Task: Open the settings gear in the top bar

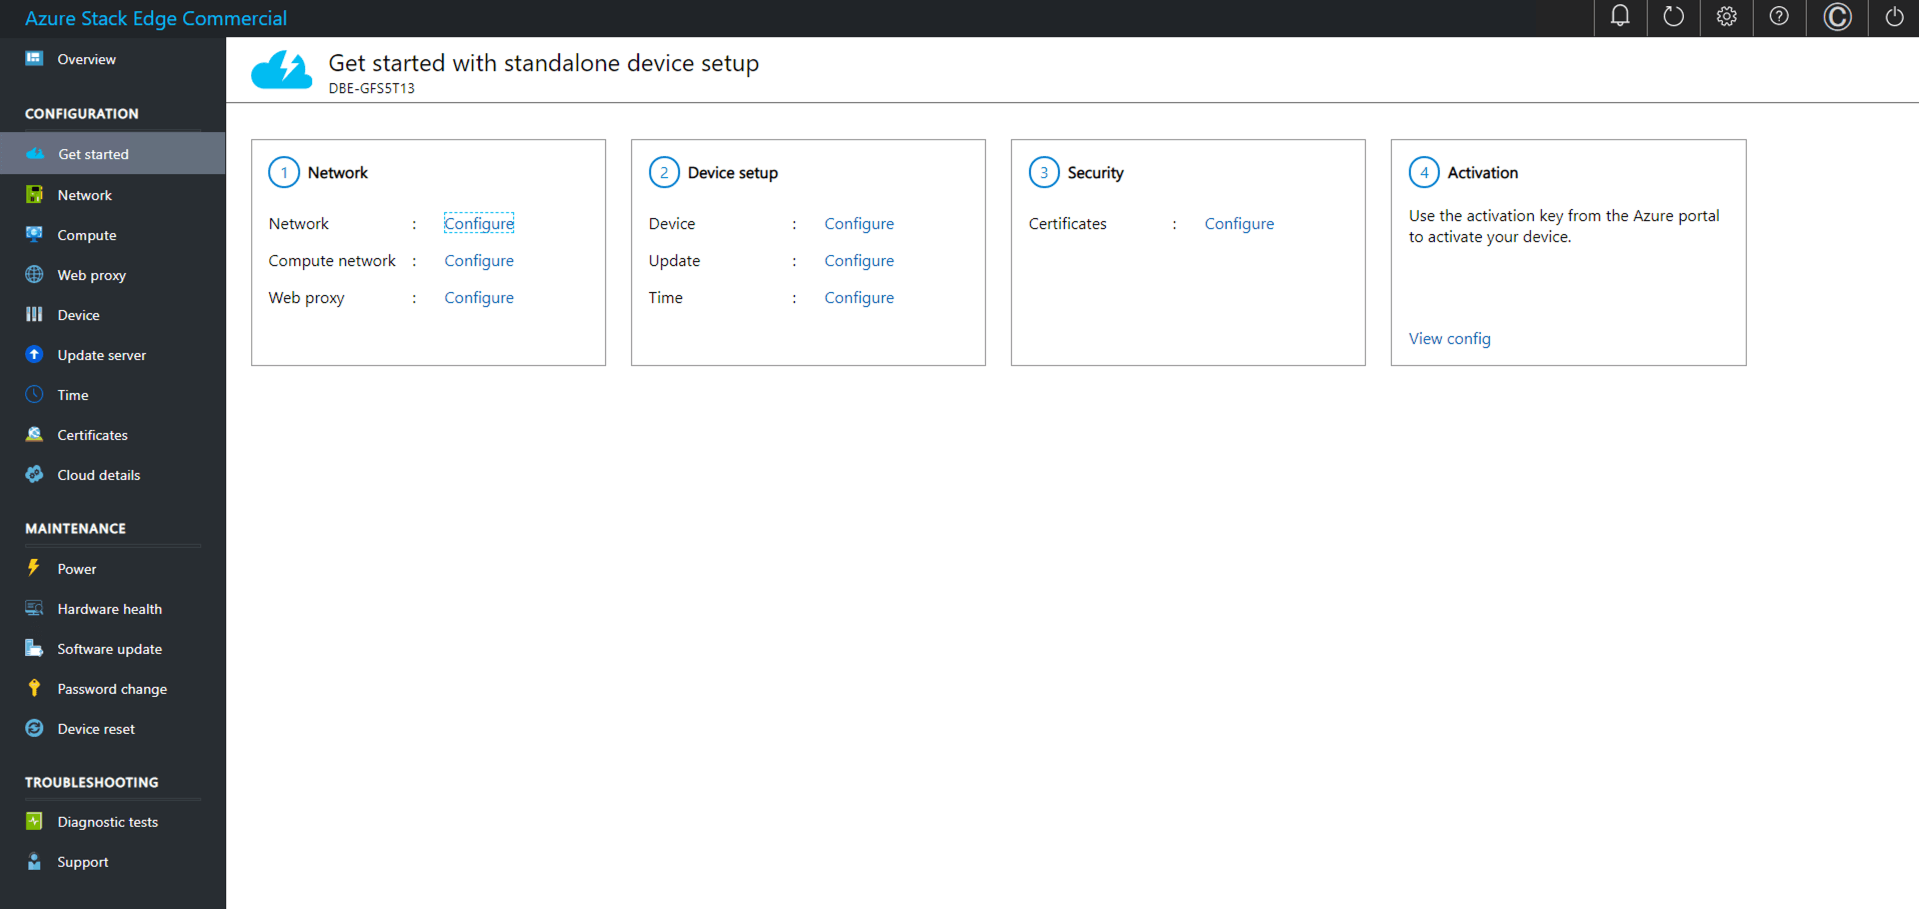Action: (1726, 17)
